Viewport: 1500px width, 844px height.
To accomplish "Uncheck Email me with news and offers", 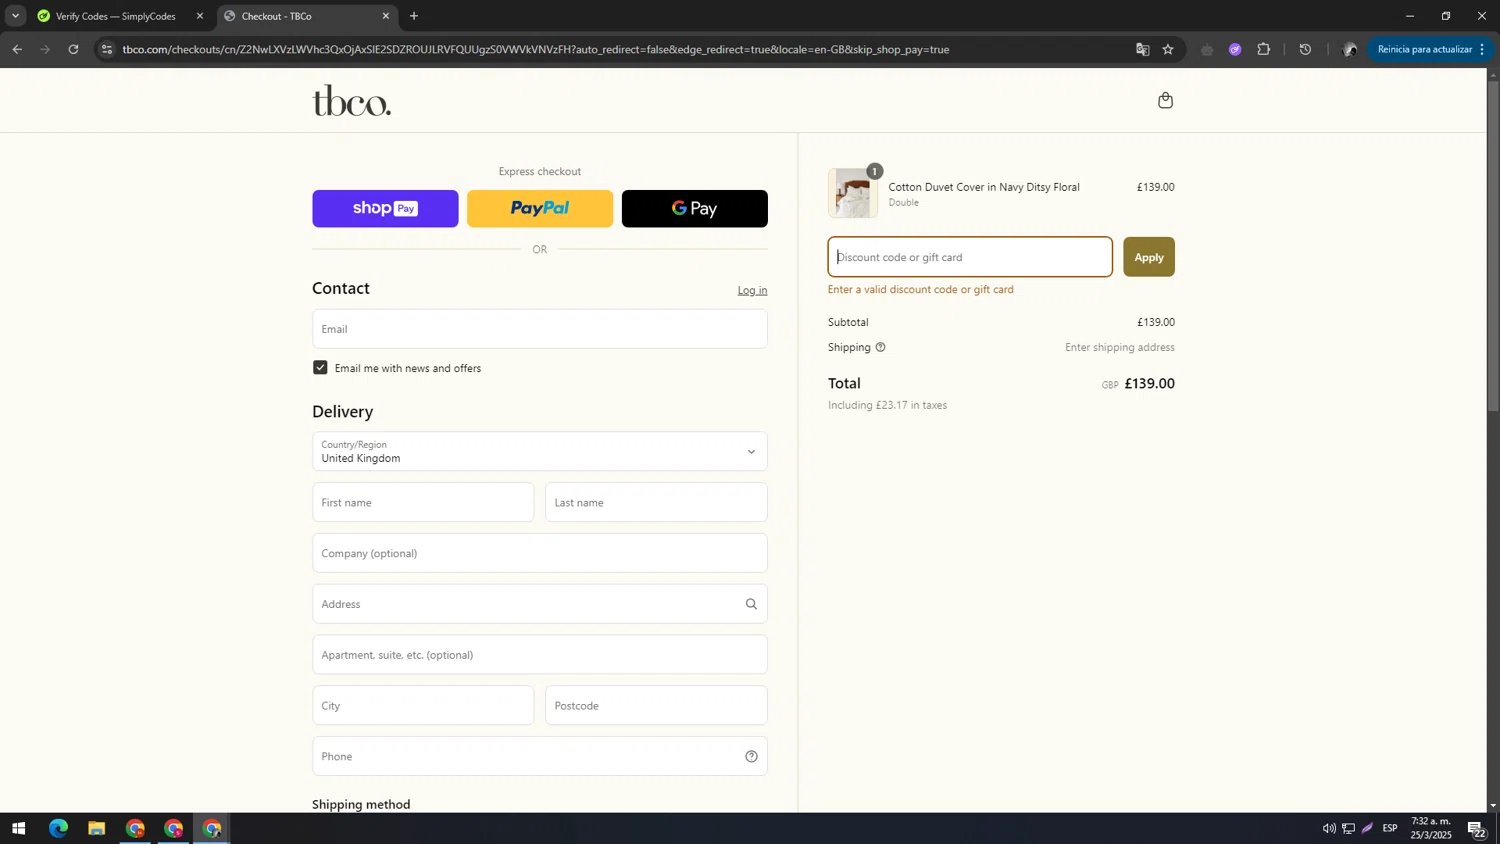I will [x=320, y=368].
